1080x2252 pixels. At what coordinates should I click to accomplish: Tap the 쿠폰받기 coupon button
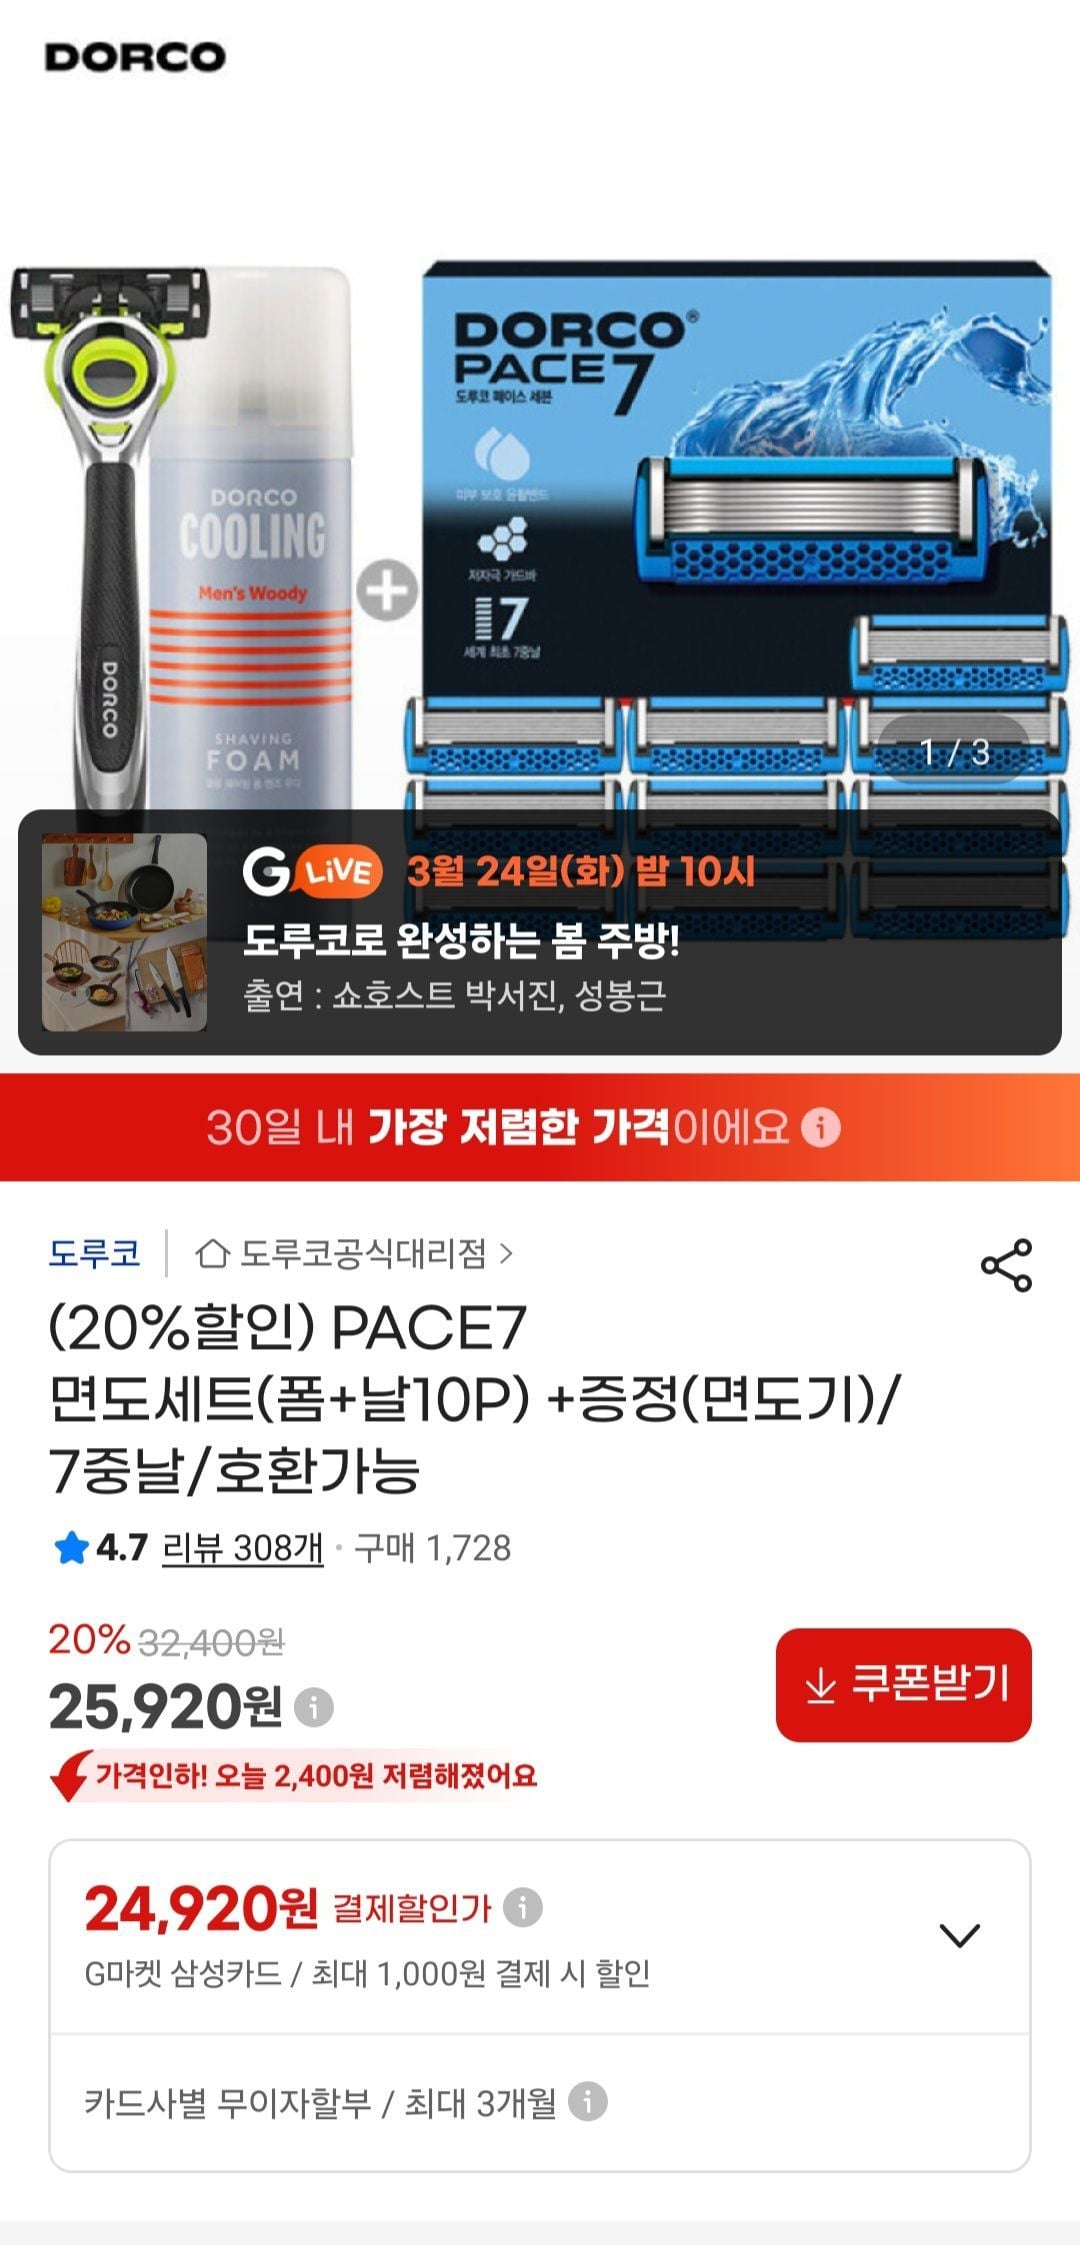coord(903,1685)
